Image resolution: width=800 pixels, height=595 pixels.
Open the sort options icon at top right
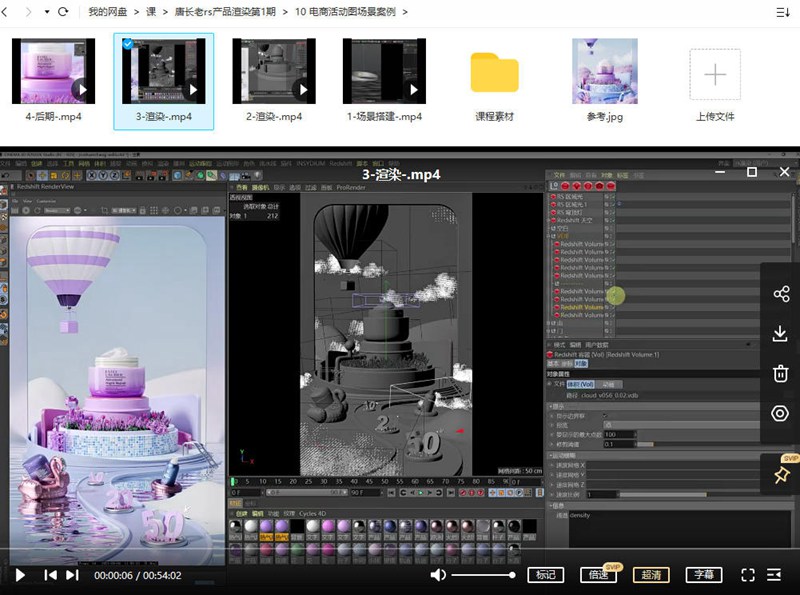[781, 12]
